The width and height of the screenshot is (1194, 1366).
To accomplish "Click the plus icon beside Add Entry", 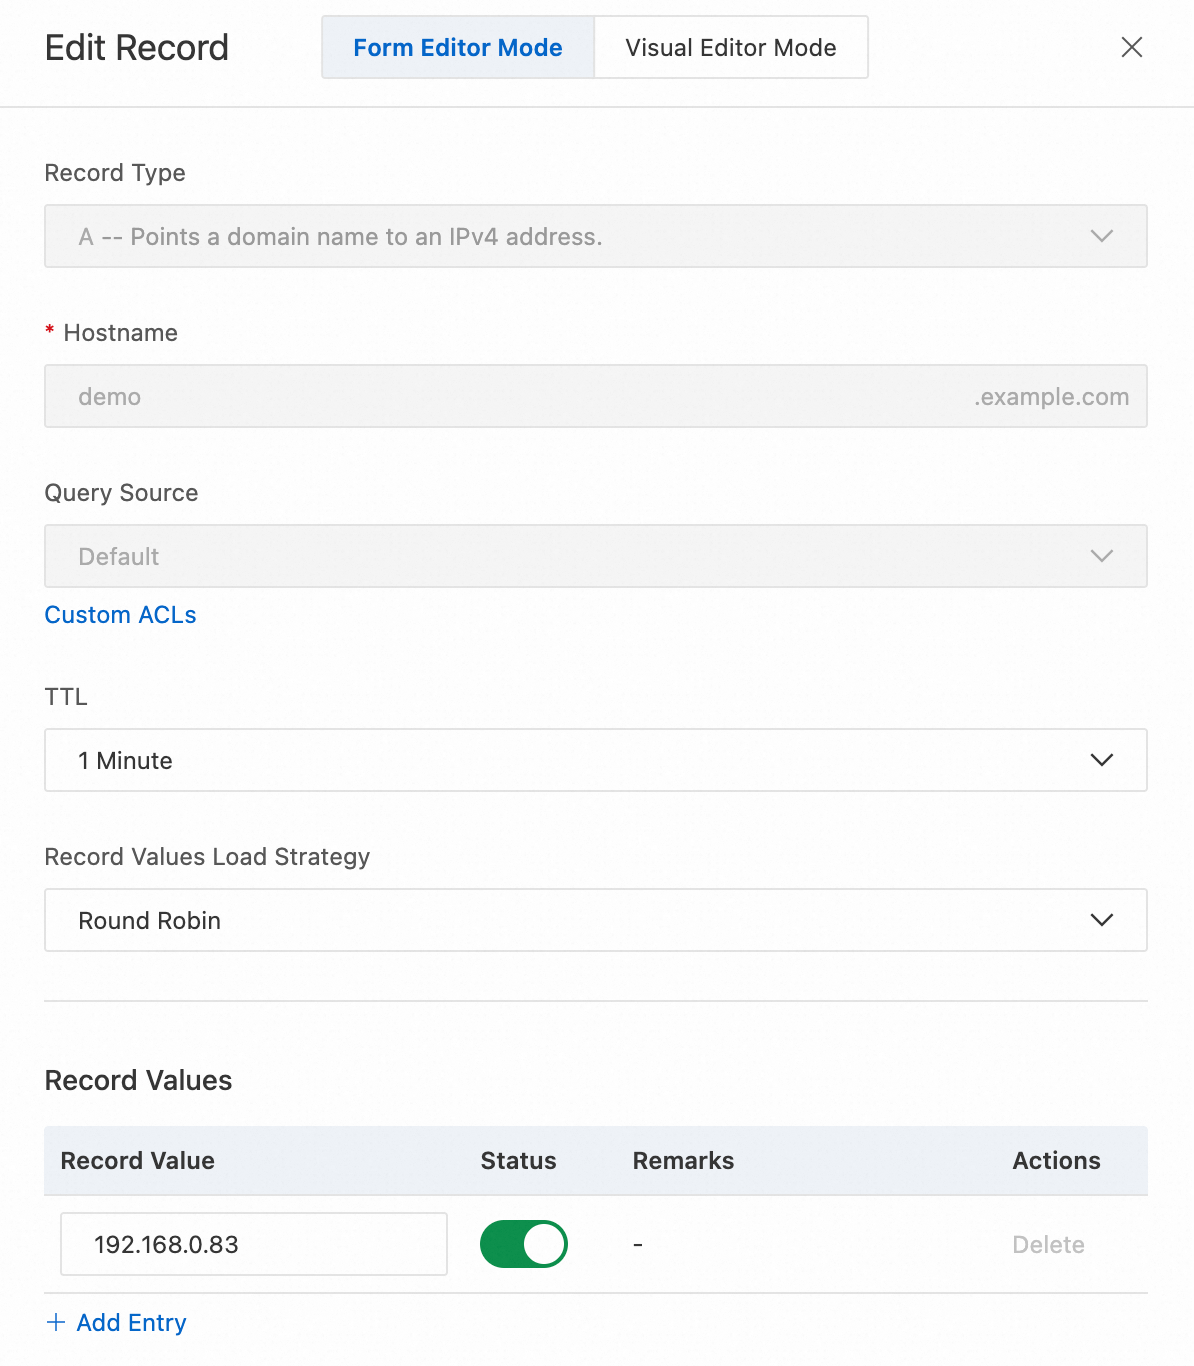I will [x=56, y=1323].
